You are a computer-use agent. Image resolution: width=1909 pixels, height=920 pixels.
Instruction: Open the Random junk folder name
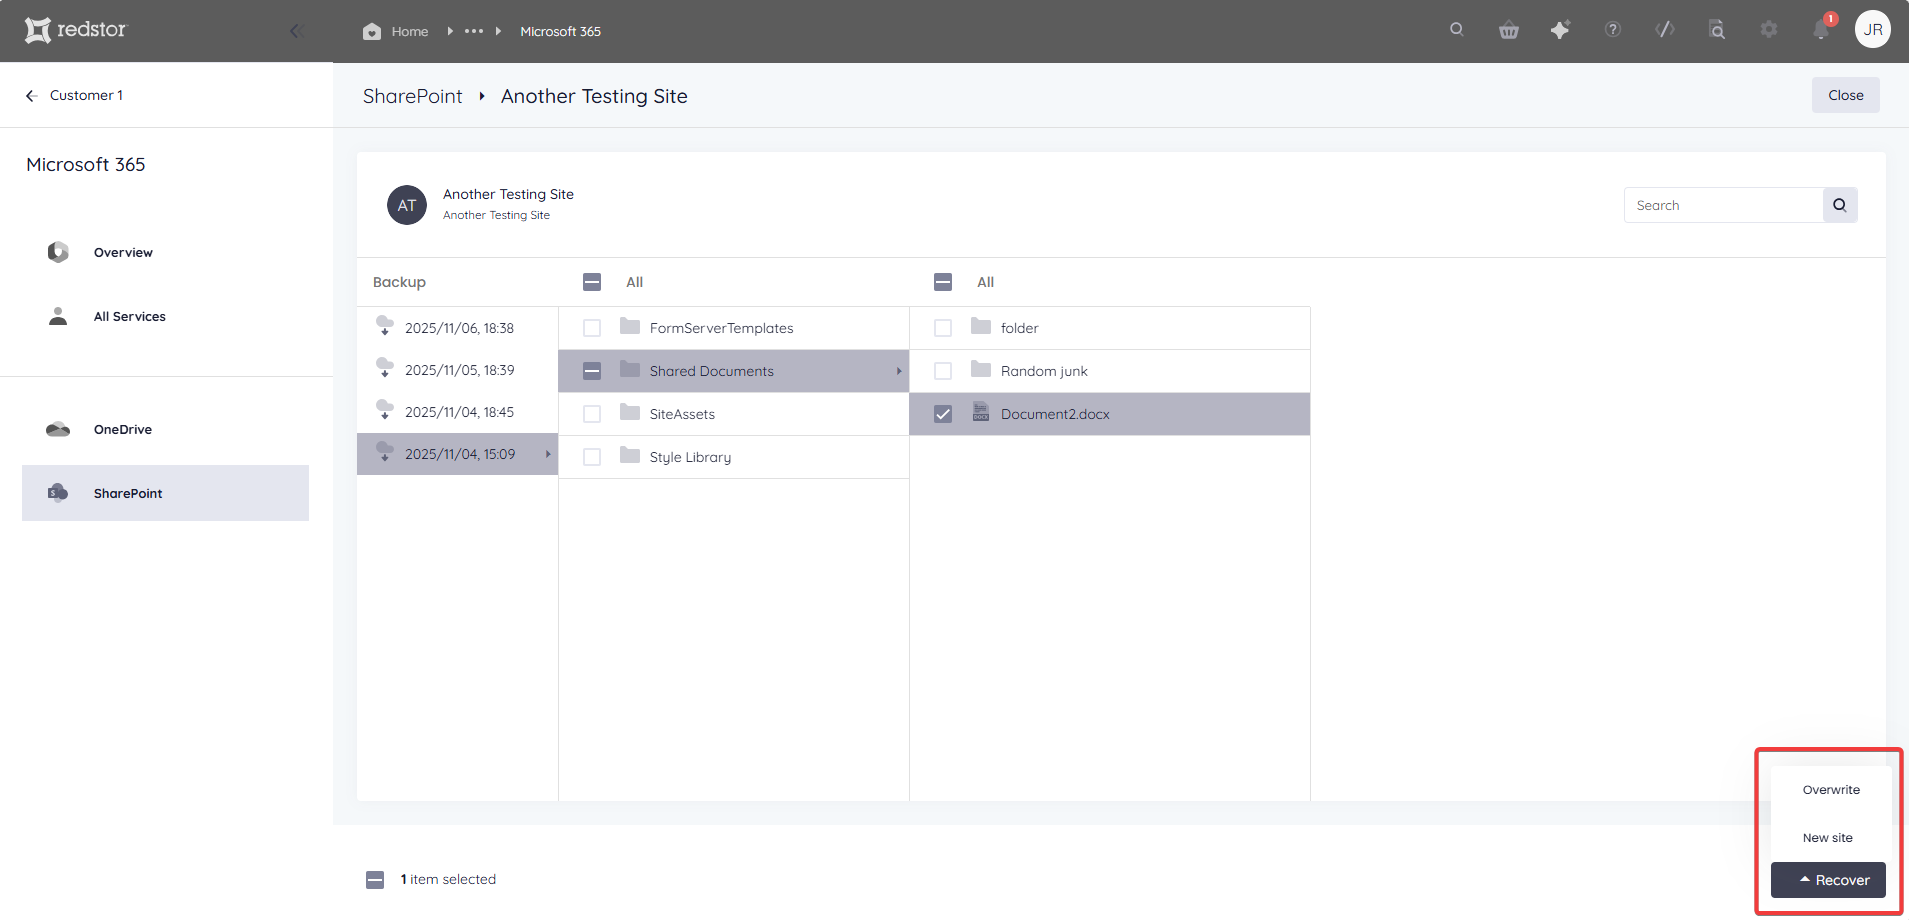[x=1044, y=371]
